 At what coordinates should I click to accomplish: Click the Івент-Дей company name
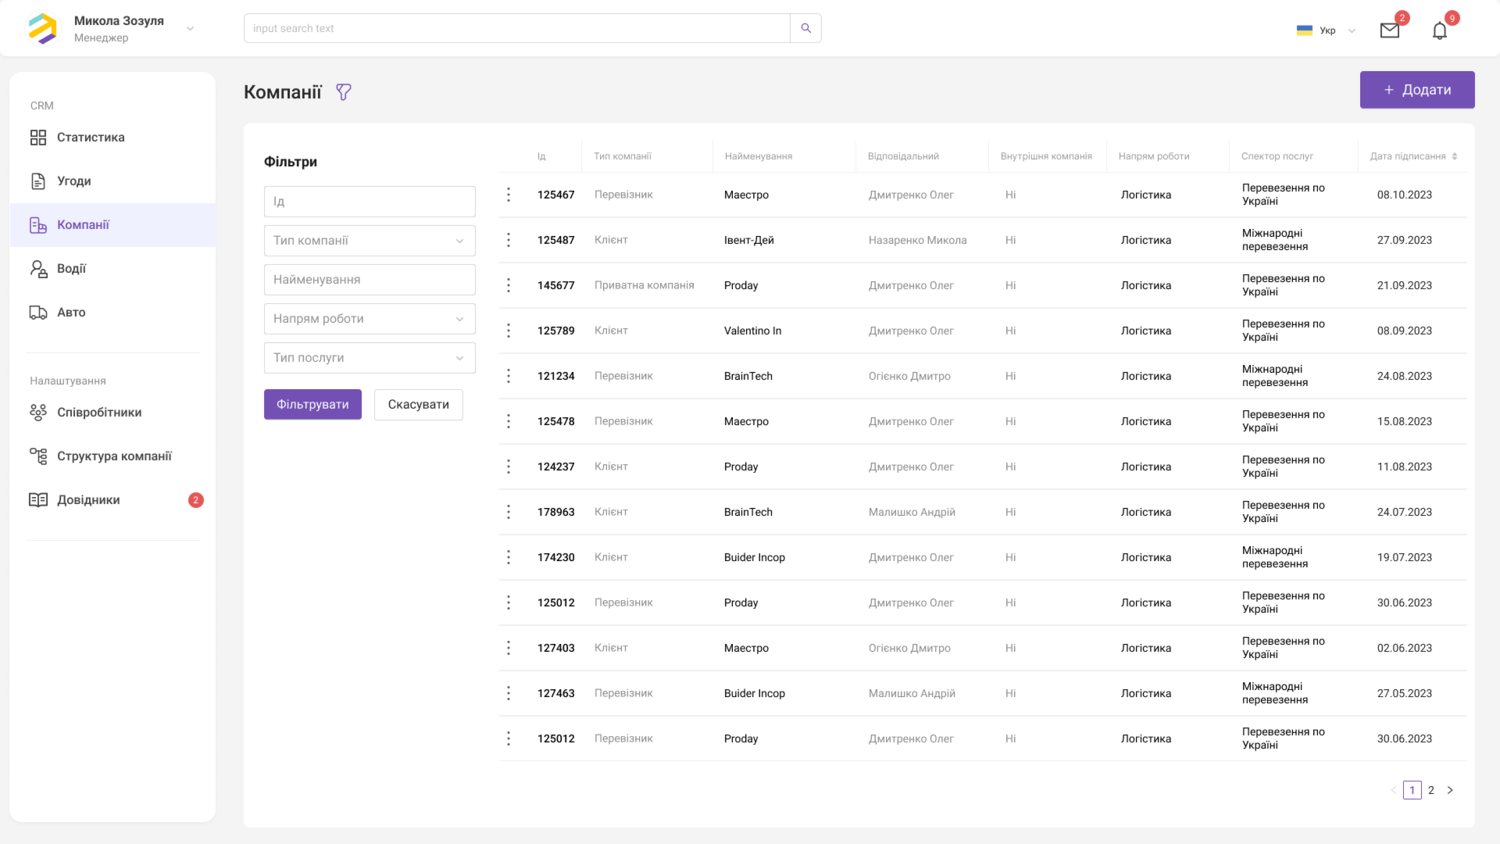pos(749,240)
